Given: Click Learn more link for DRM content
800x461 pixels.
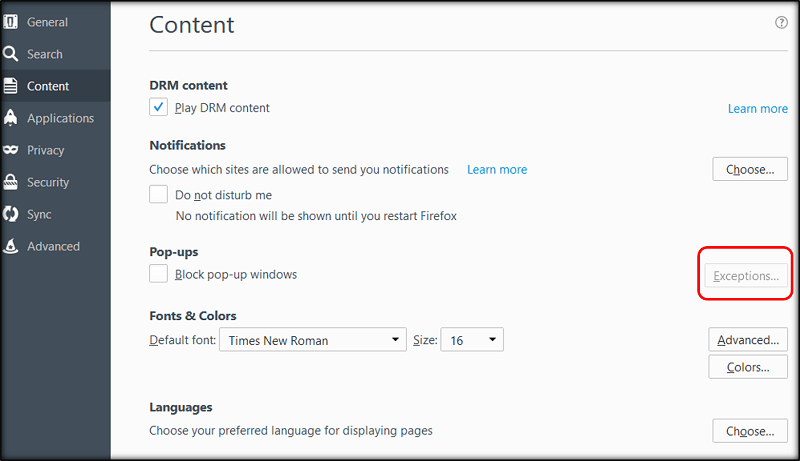Looking at the screenshot, I should coord(757,109).
